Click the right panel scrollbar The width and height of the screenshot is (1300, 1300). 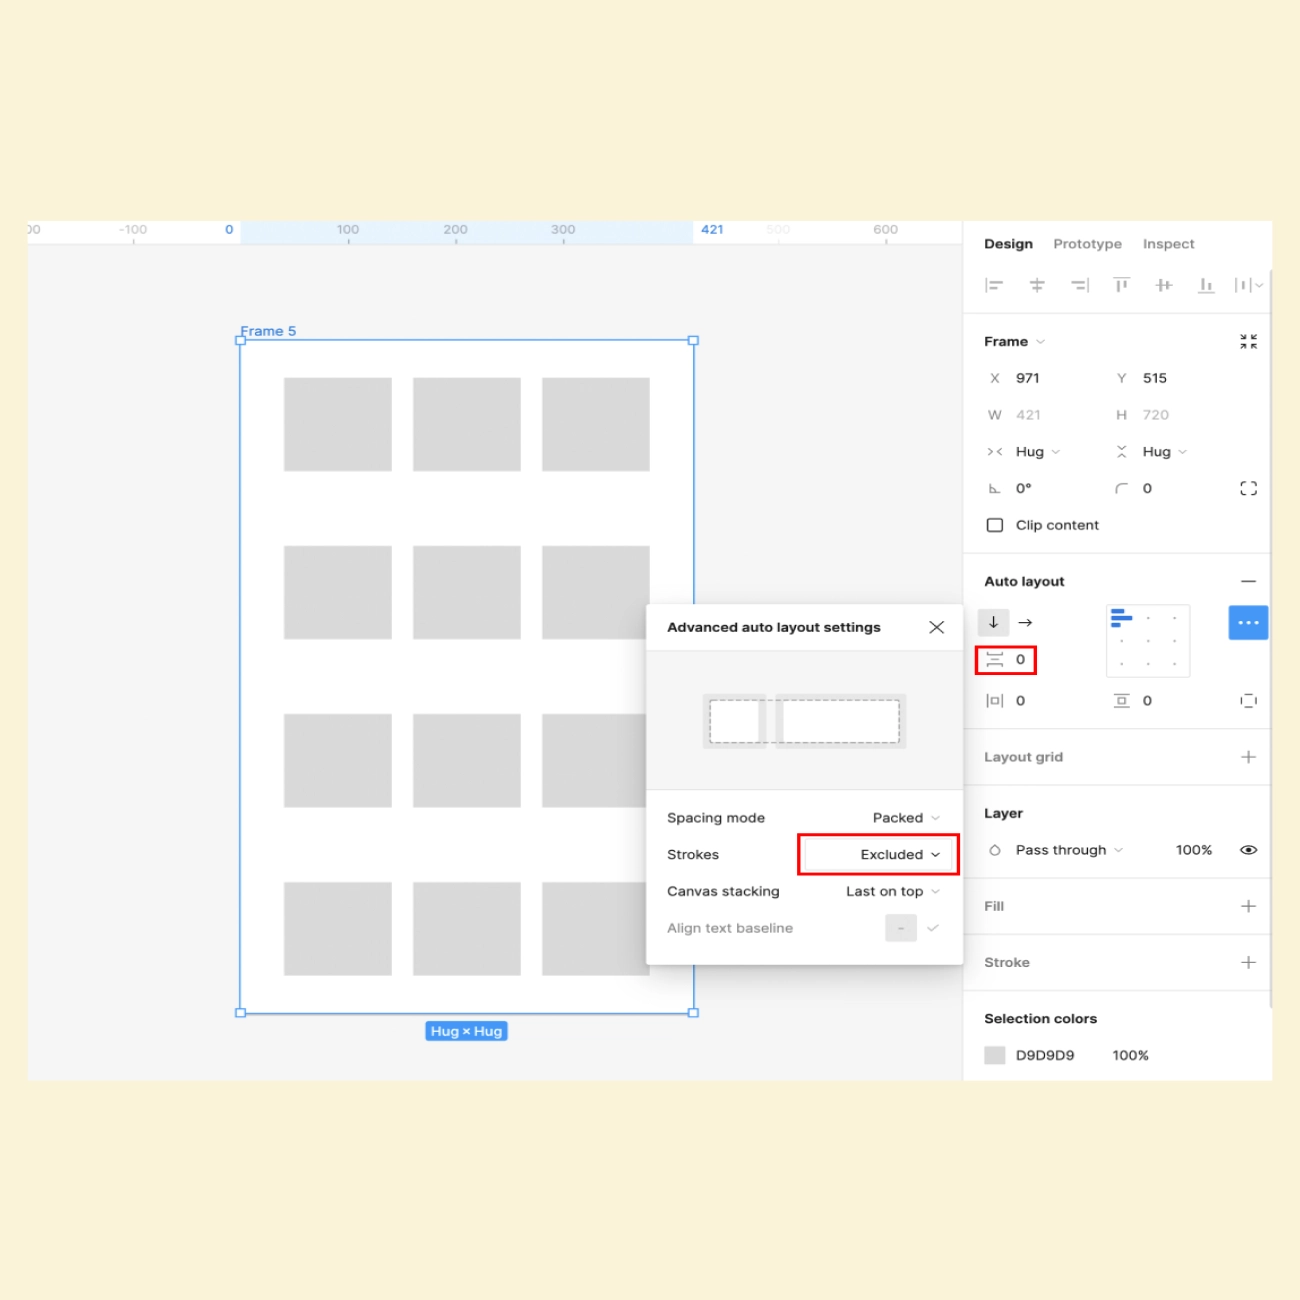[1270, 640]
